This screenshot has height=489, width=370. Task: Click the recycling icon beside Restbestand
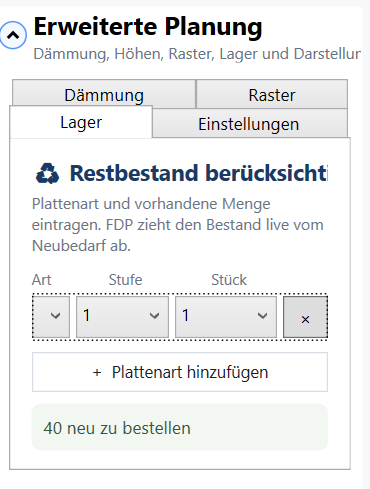(x=47, y=173)
